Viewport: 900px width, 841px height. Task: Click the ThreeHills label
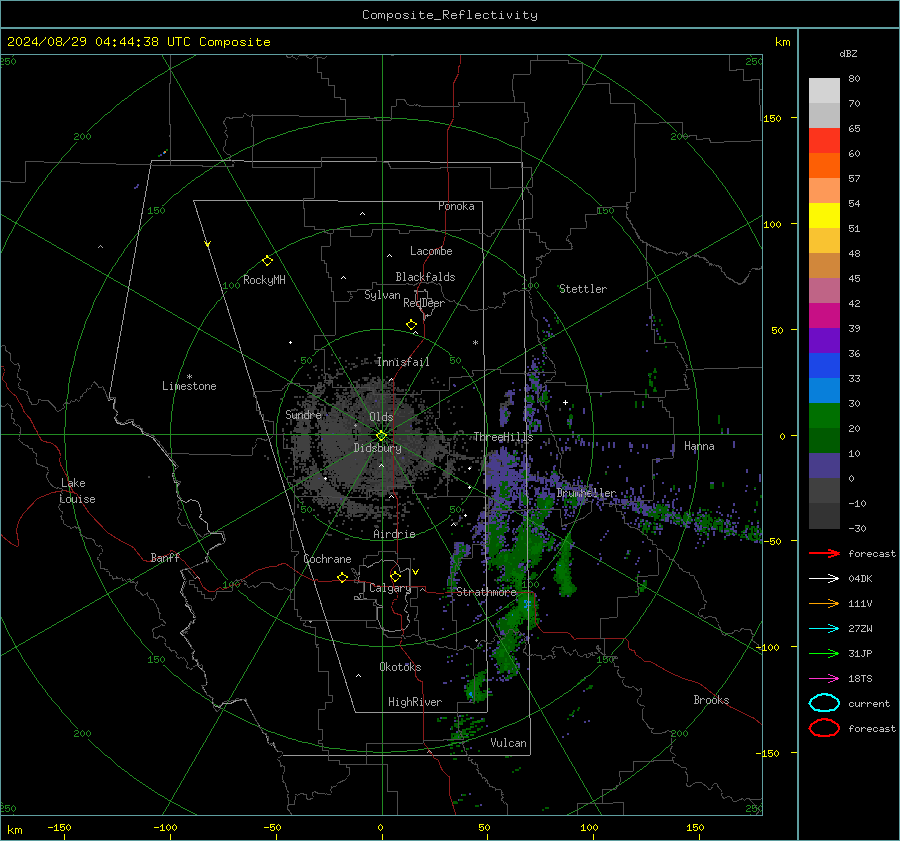503,437
